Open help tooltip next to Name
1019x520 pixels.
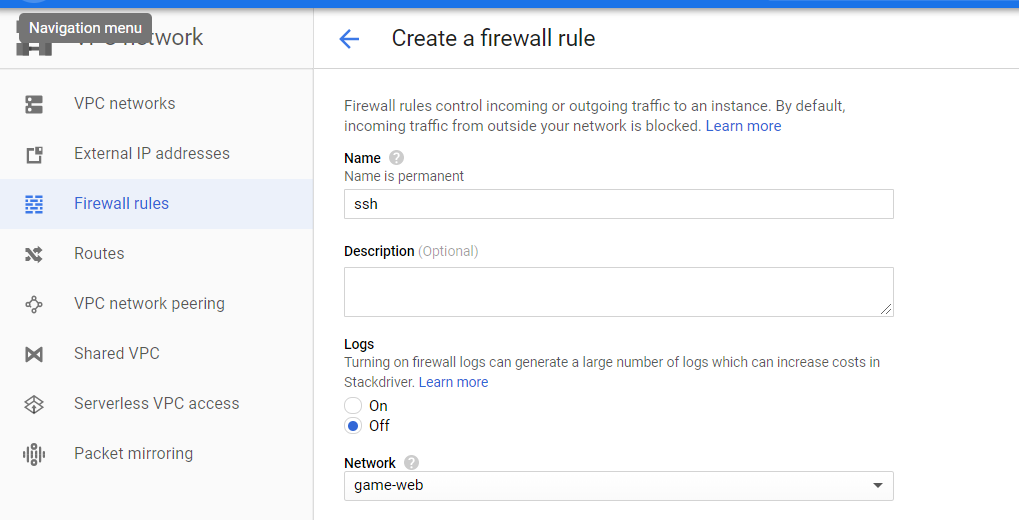[396, 158]
